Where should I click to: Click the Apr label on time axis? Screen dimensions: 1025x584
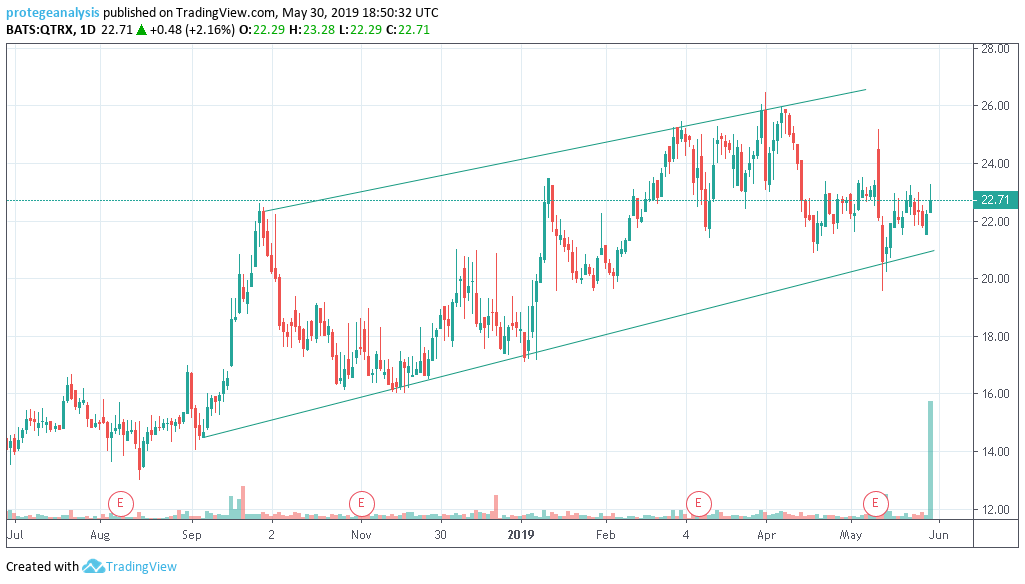tap(766, 534)
